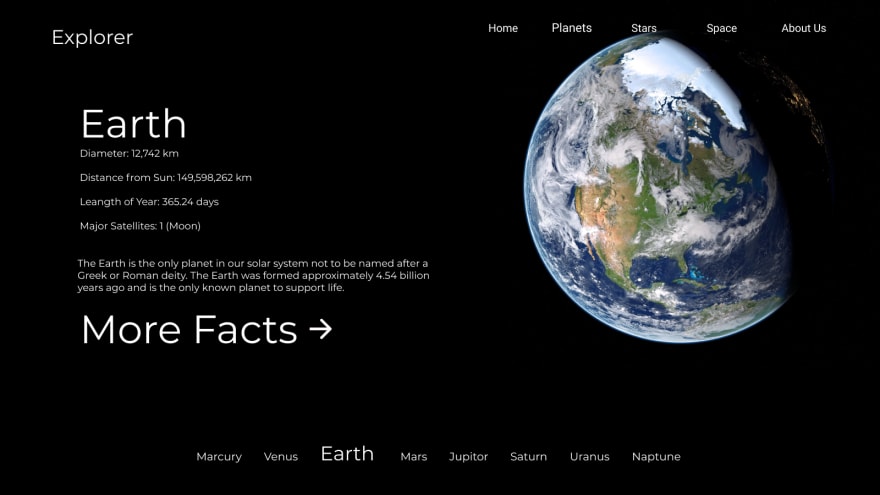The width and height of the screenshot is (880, 495).
Task: Open the About Us page
Action: pyautogui.click(x=803, y=28)
